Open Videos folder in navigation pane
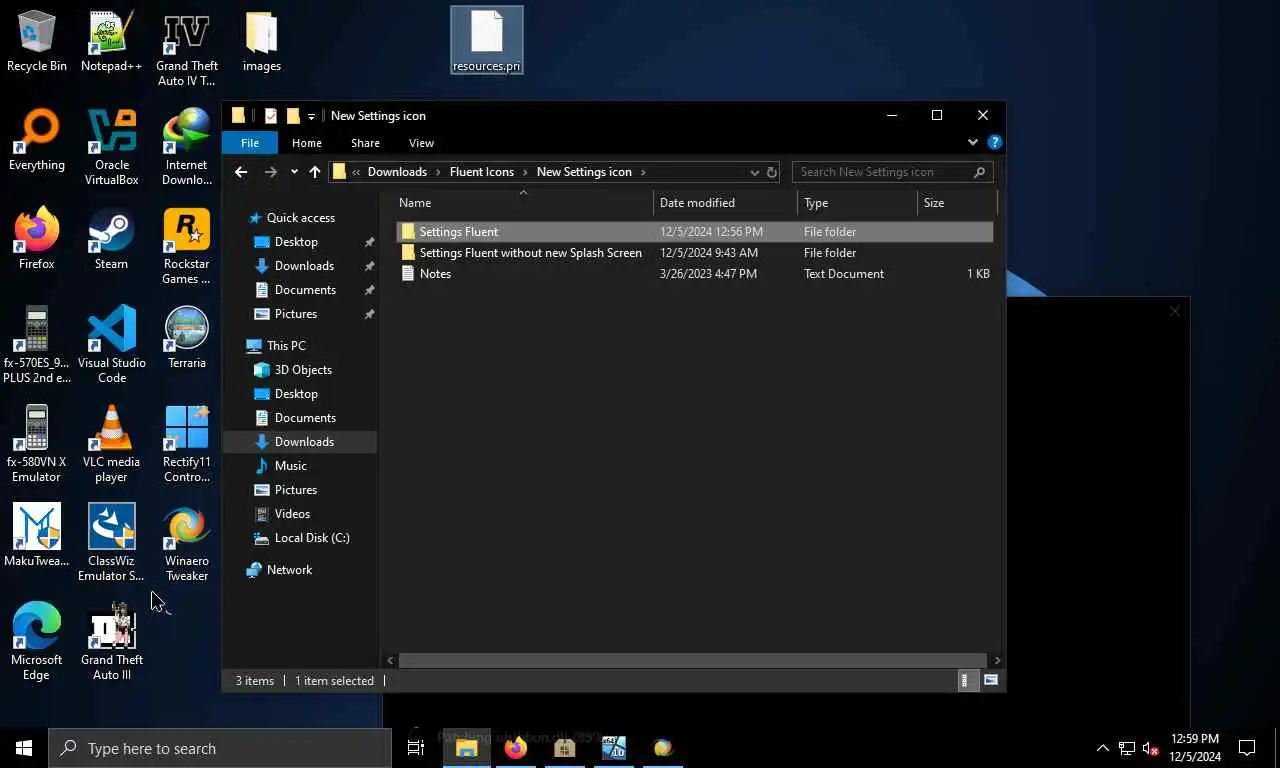 [292, 514]
